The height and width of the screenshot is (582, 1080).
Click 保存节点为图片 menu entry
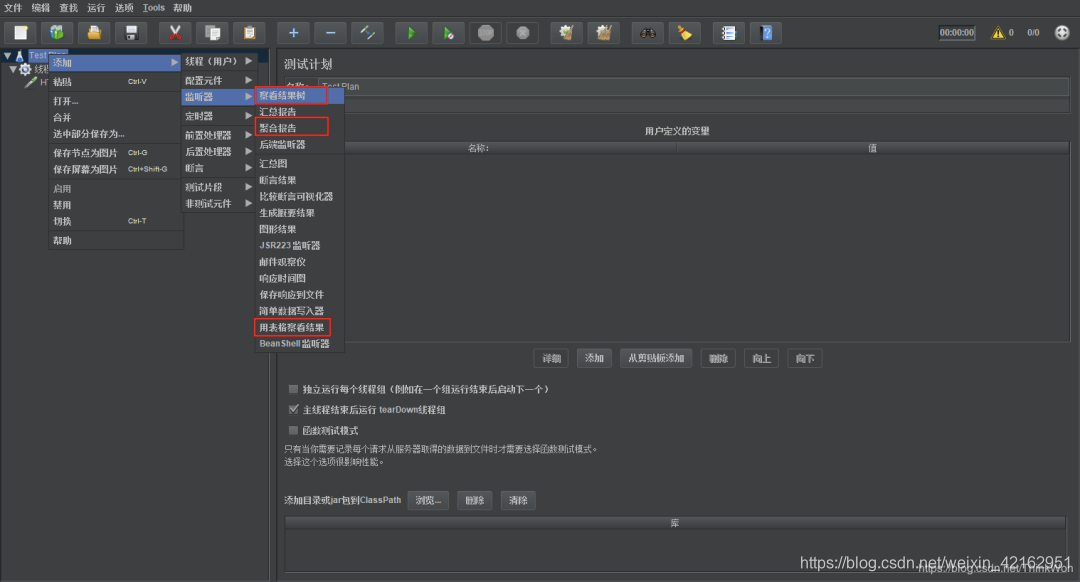[115, 153]
